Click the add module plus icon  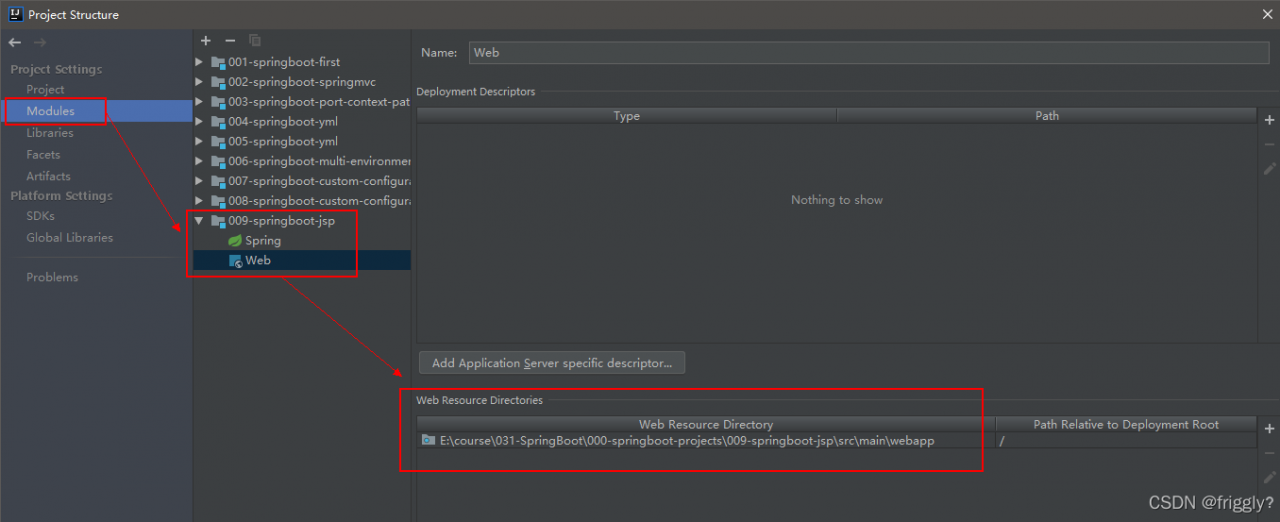click(x=206, y=40)
